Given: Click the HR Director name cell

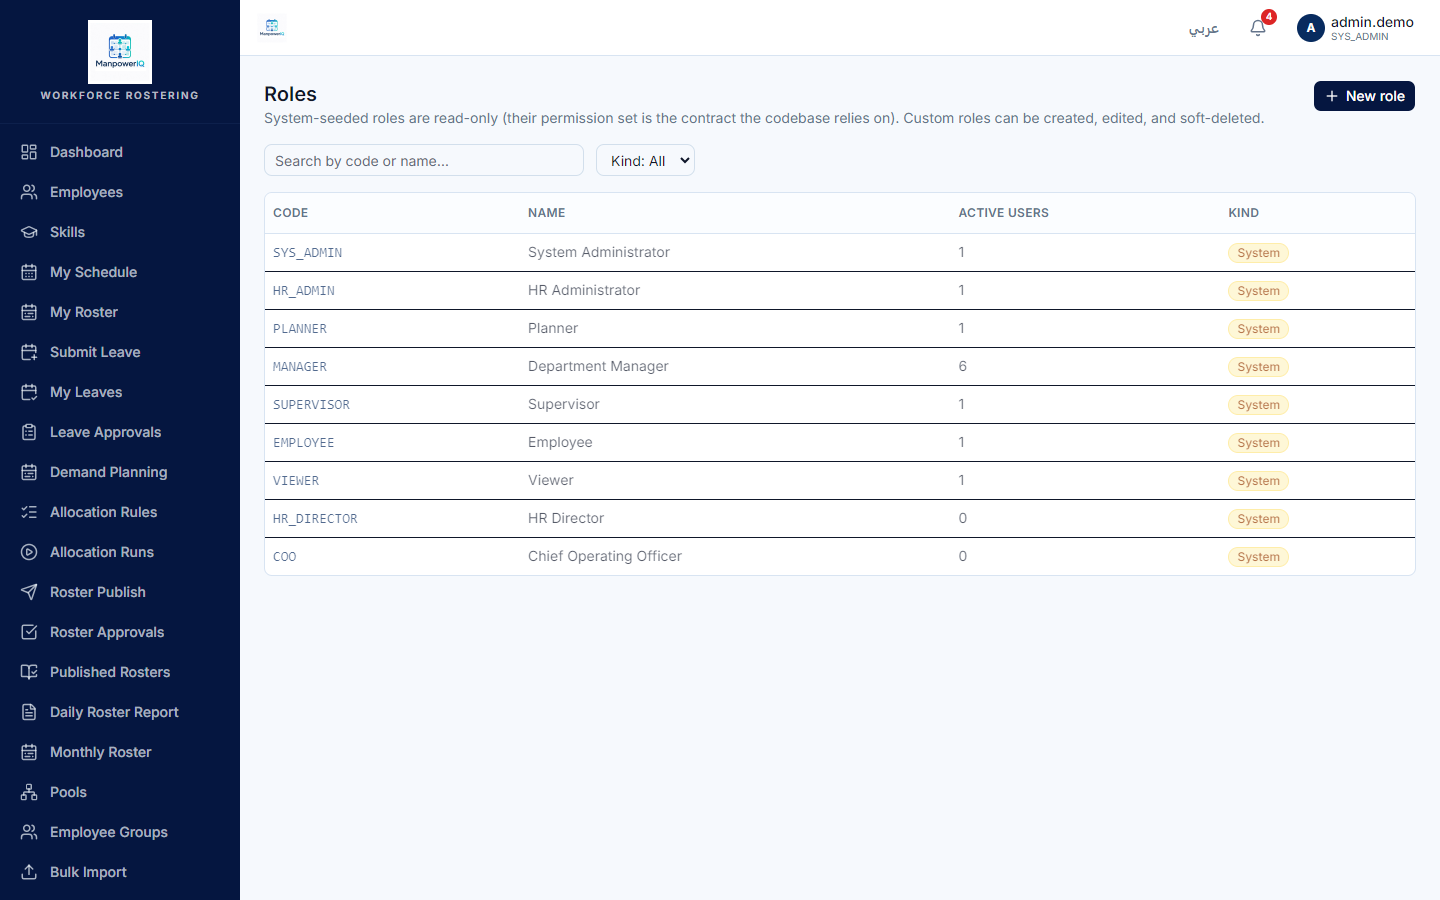Looking at the screenshot, I should (566, 518).
